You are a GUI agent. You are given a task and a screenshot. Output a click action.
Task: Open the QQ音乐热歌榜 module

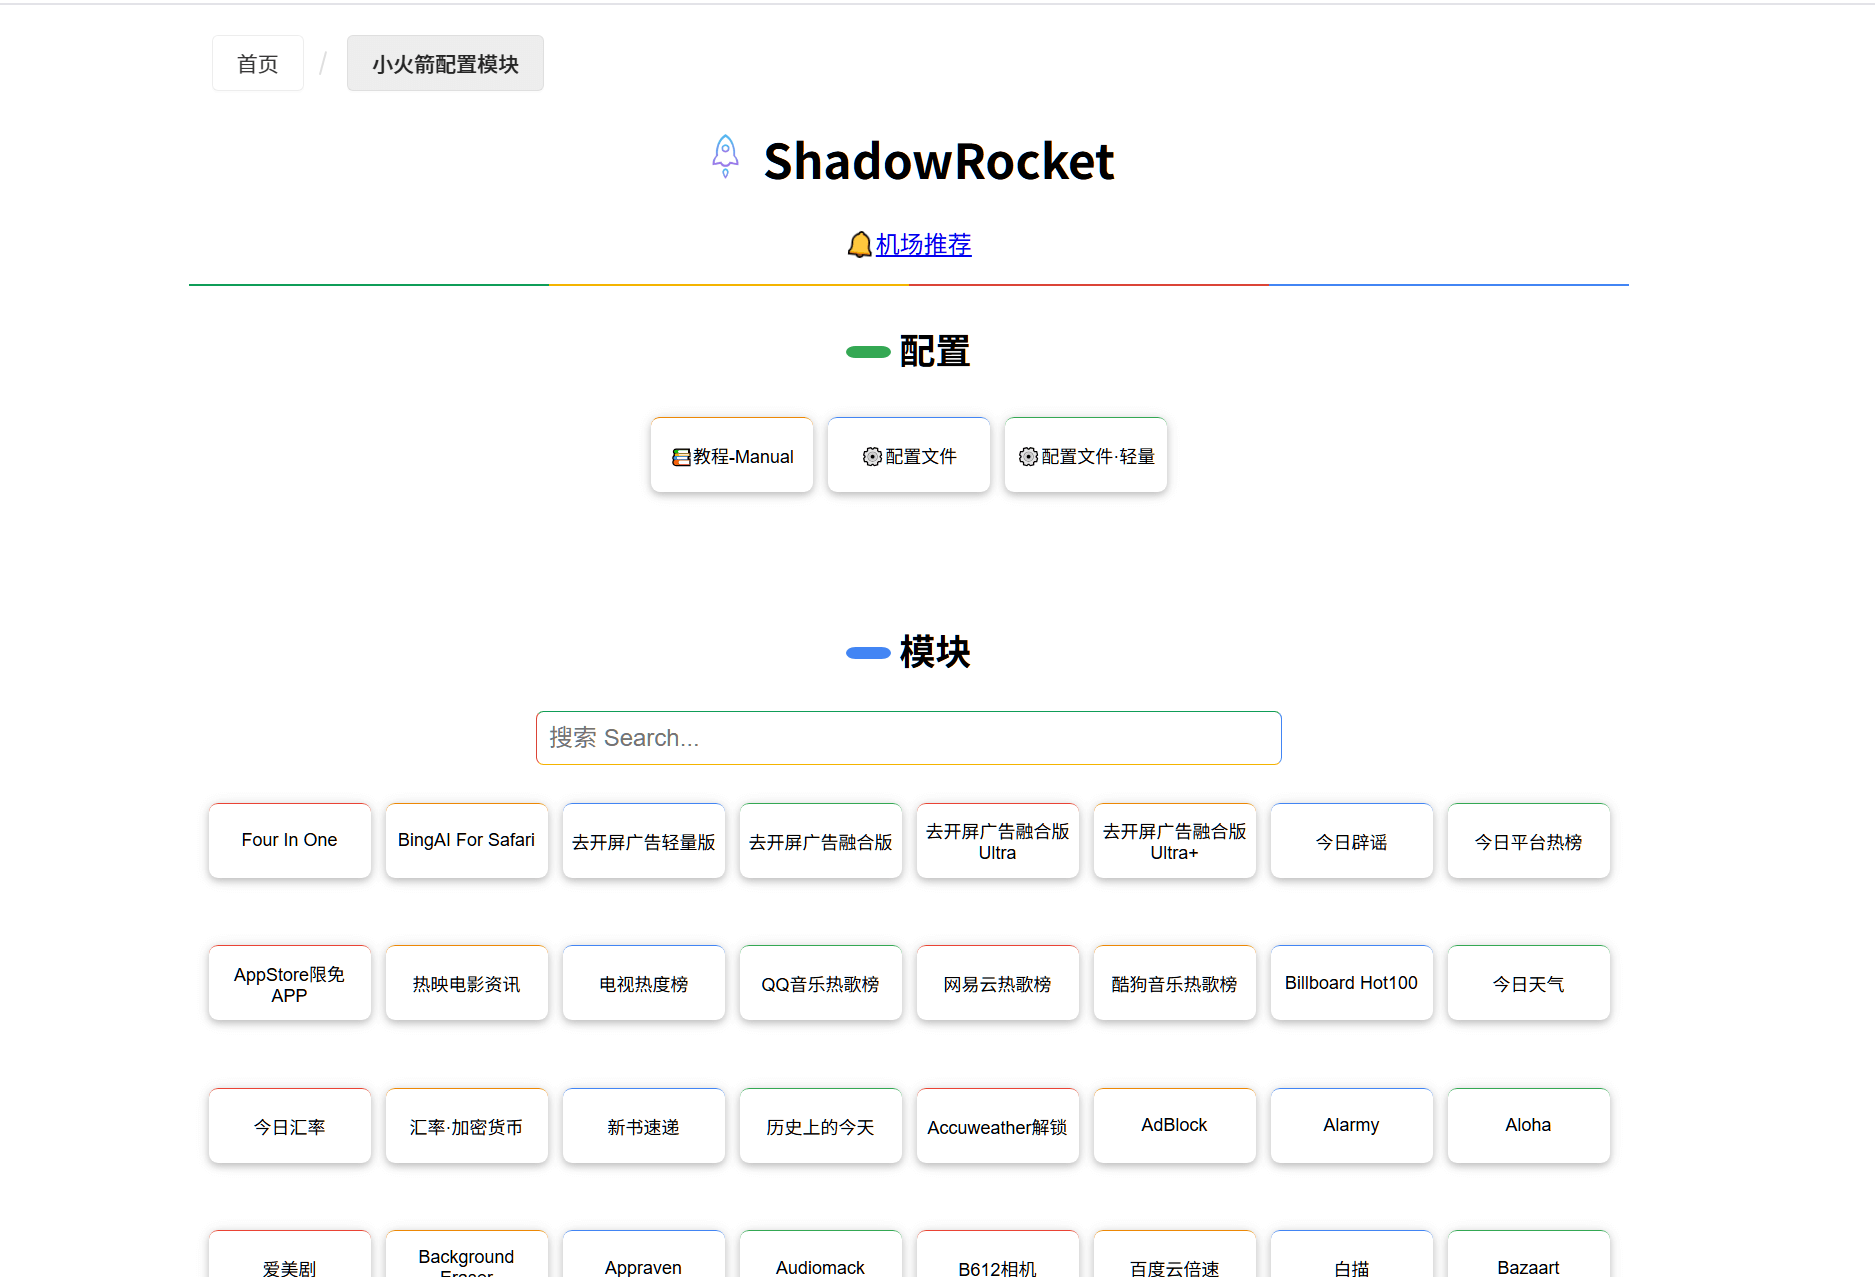pos(821,983)
